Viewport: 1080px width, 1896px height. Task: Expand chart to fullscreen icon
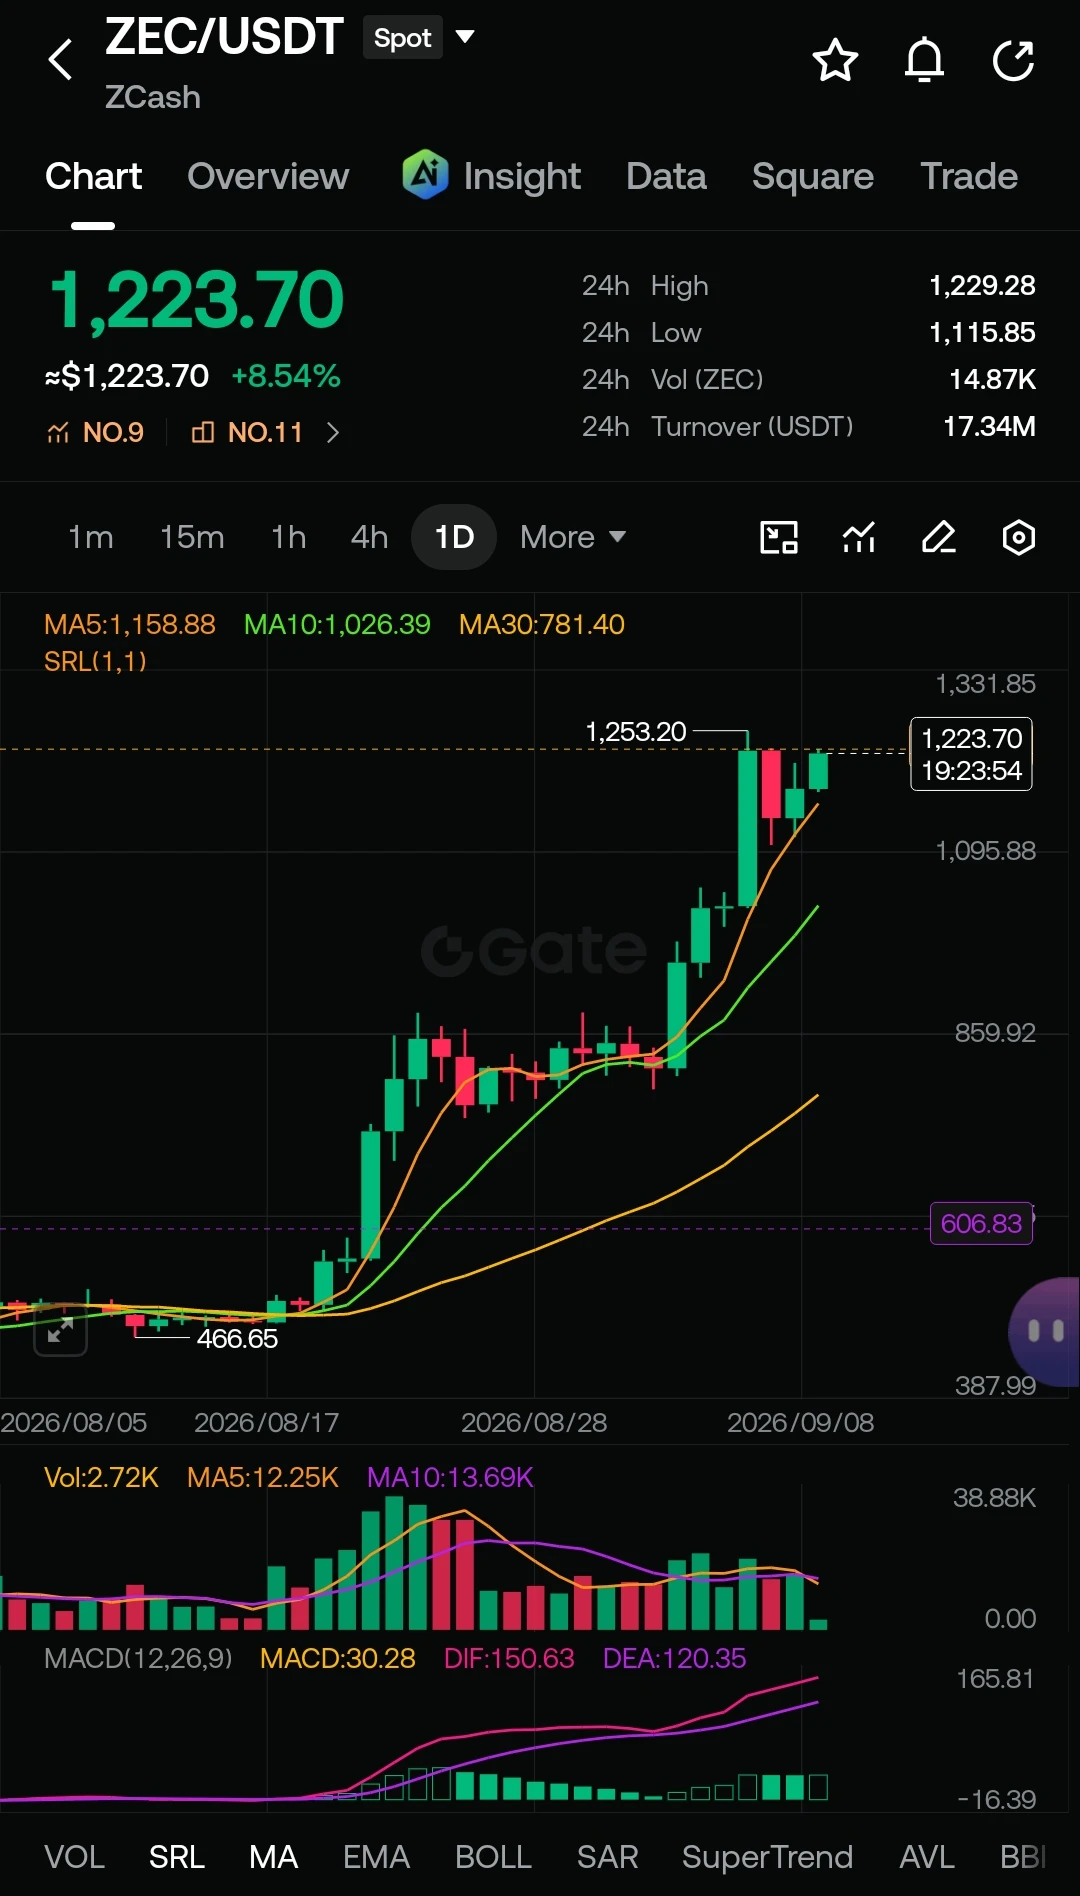click(60, 1330)
